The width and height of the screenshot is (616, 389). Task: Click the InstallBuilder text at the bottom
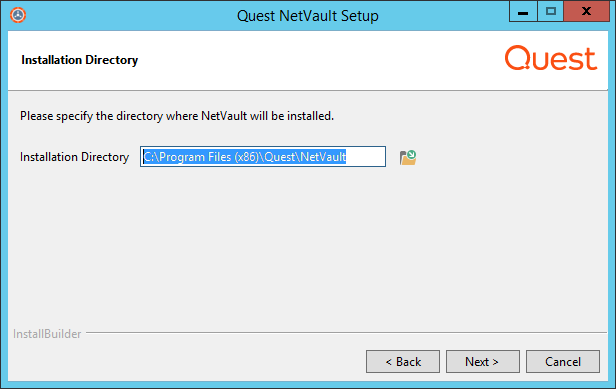click(x=47, y=334)
